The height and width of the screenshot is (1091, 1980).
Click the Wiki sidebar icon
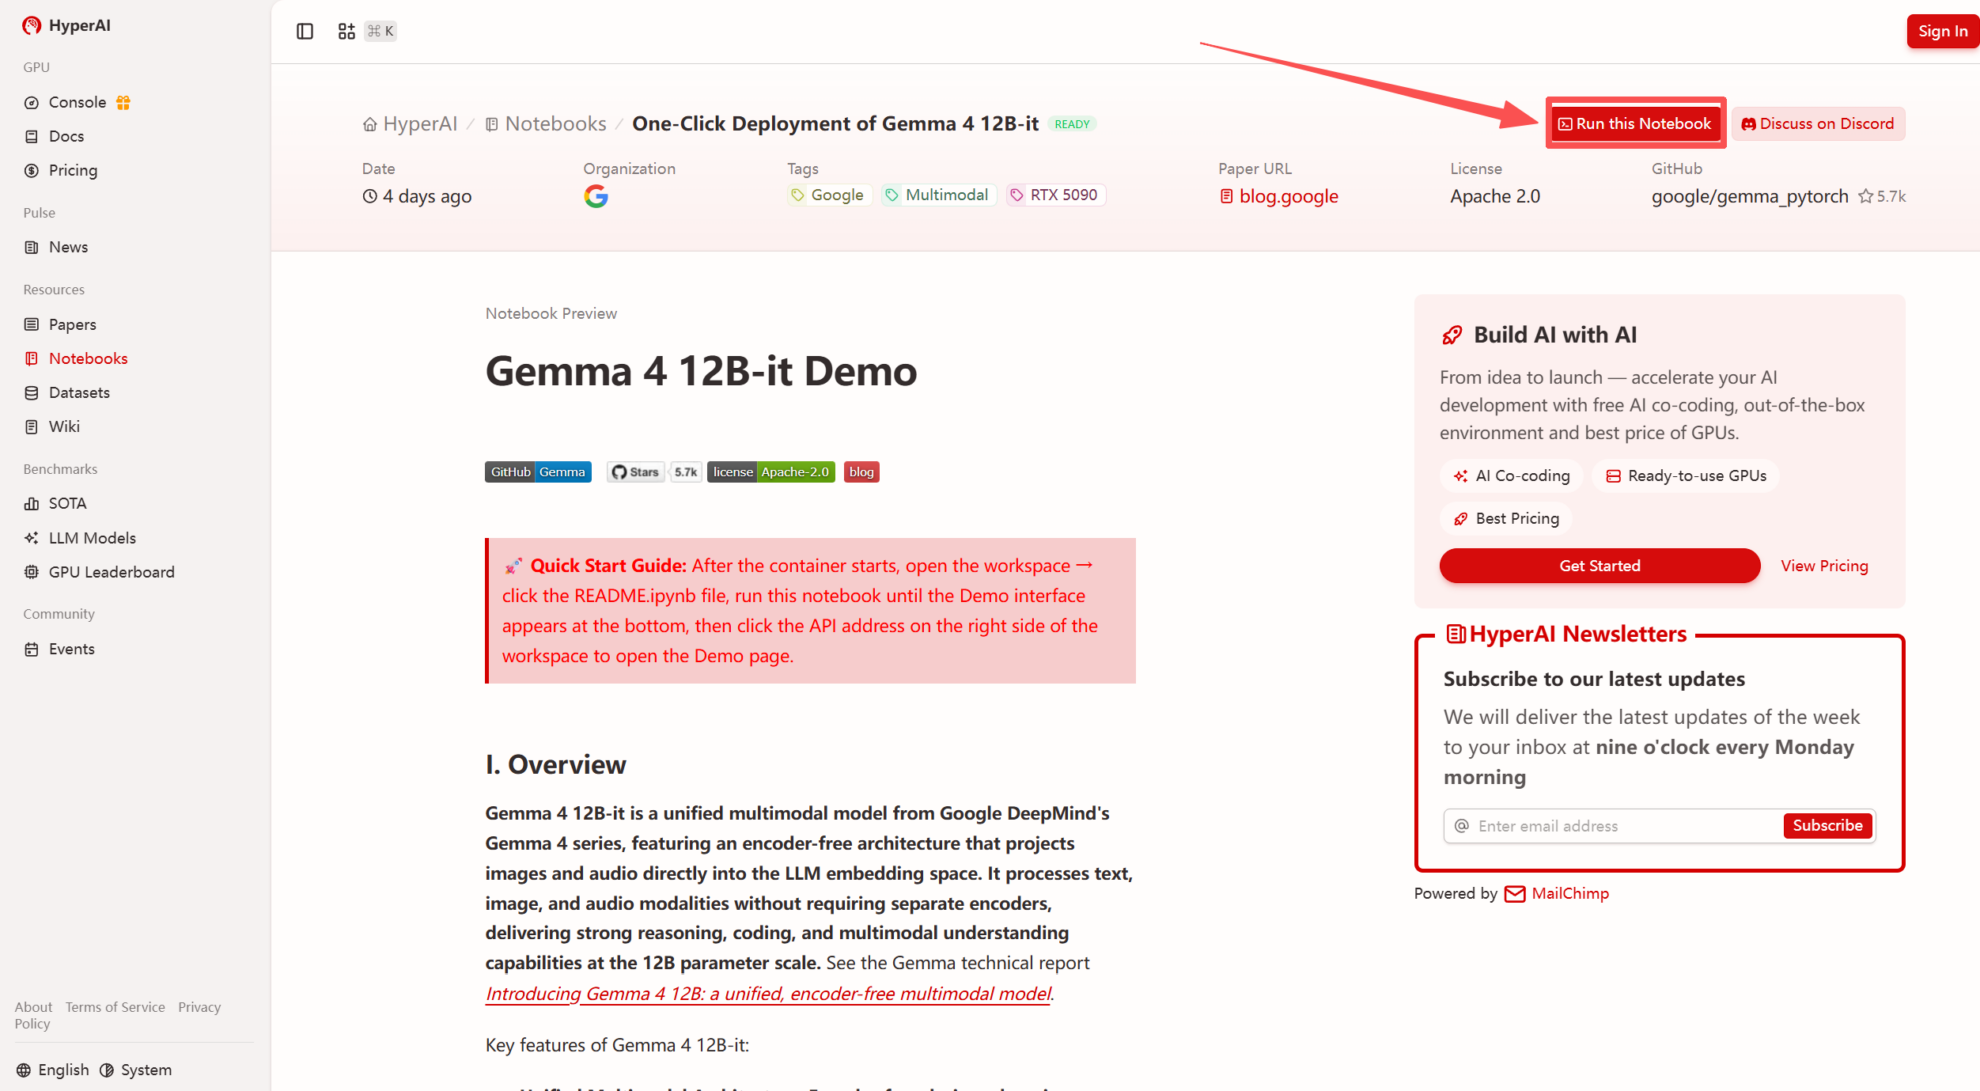pos(32,426)
